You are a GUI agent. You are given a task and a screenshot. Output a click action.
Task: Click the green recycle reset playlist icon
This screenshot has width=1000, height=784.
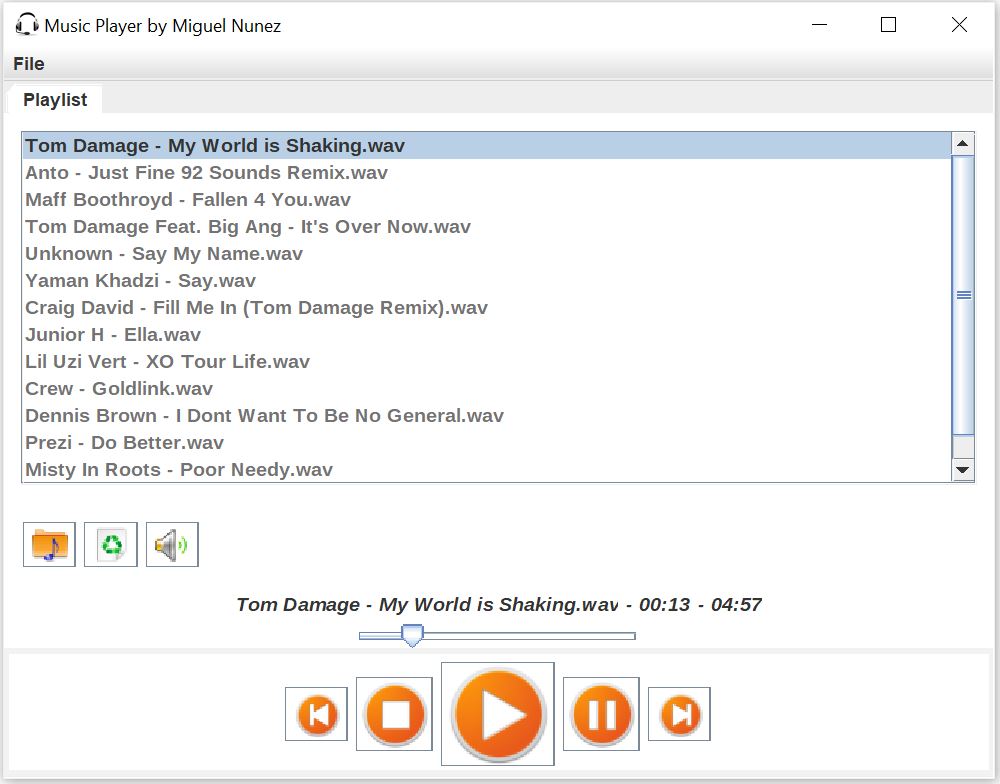click(111, 545)
